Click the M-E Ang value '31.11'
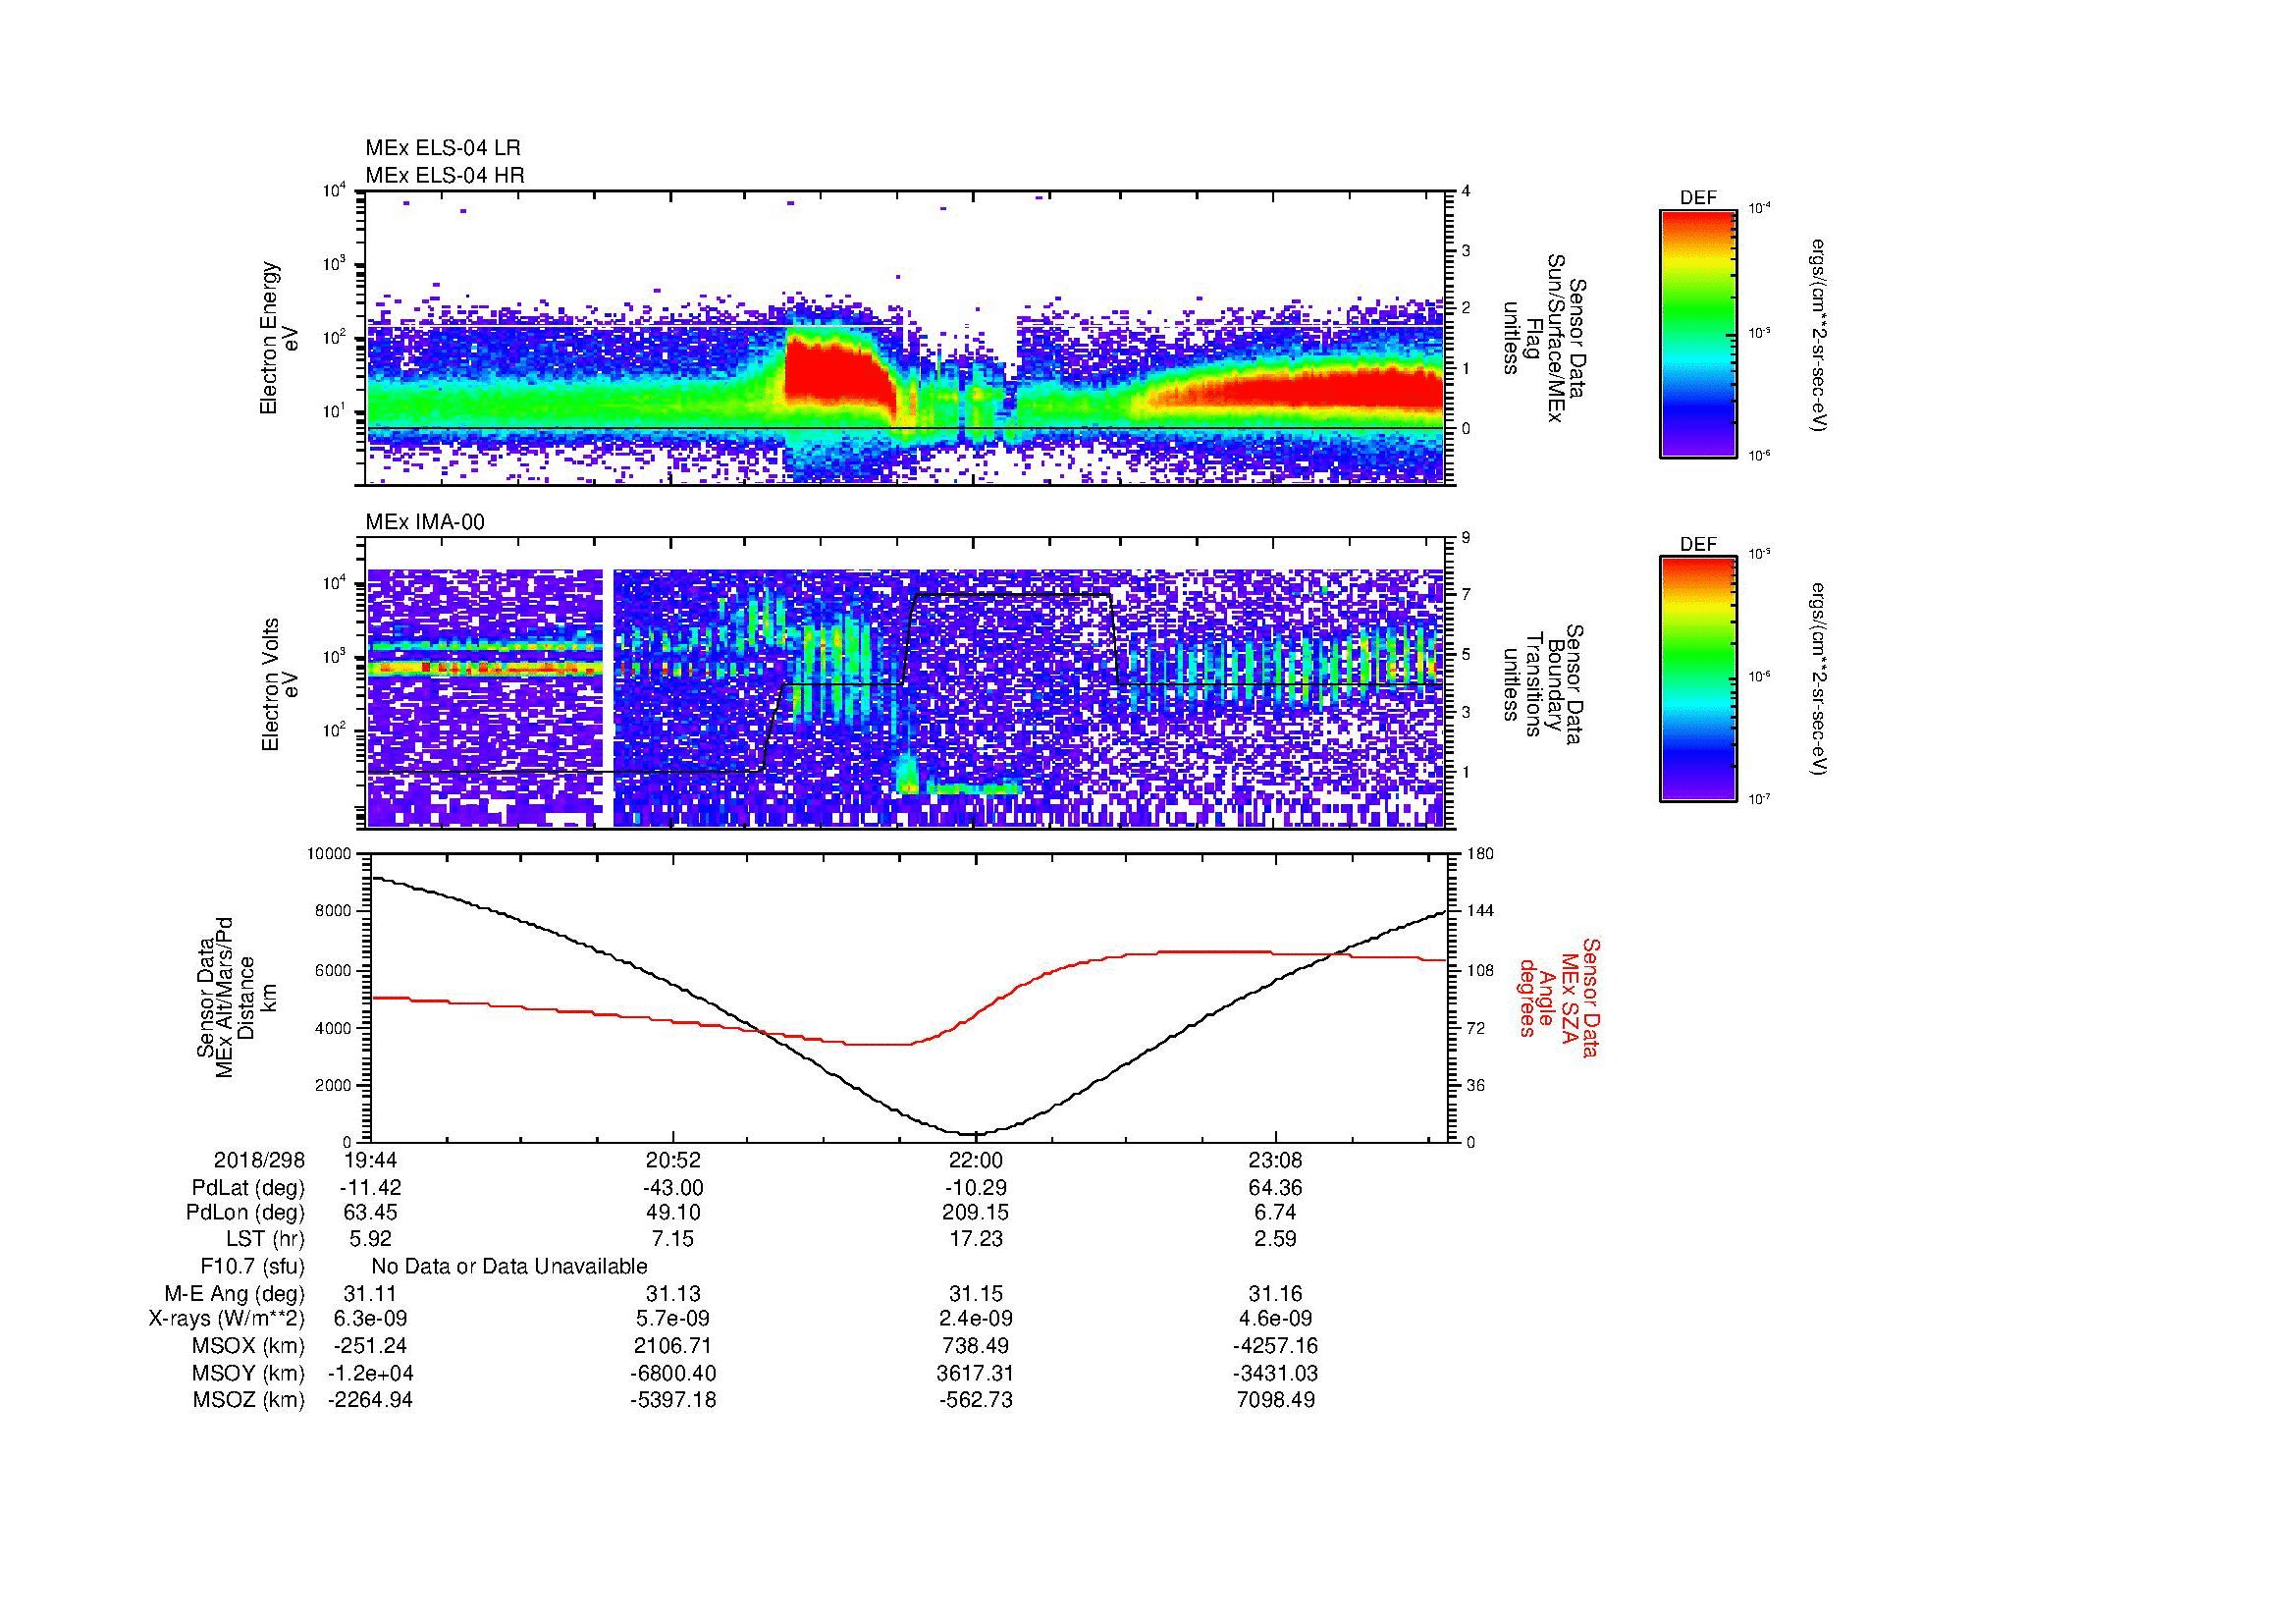 tap(370, 1293)
